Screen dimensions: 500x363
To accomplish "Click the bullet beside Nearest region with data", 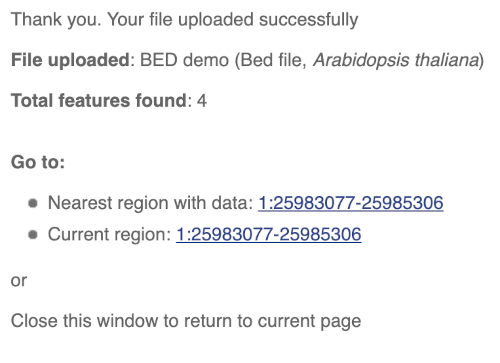I will point(33,203).
